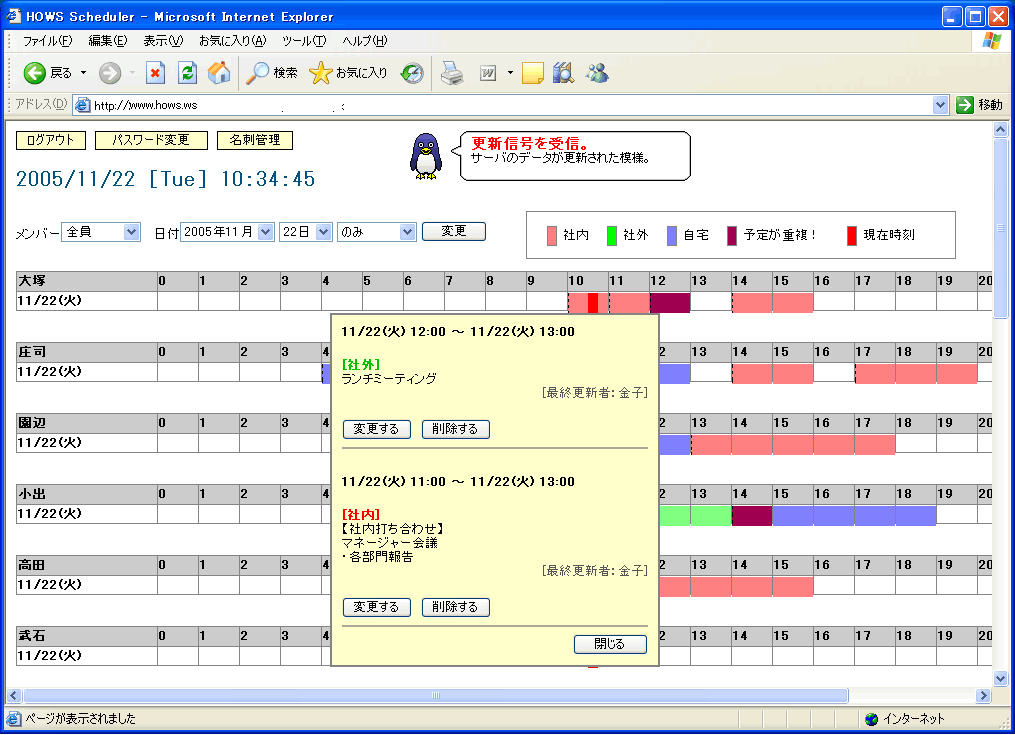Open the 編集(E) menu
Viewport: 1015px width, 735px height.
(x=107, y=41)
